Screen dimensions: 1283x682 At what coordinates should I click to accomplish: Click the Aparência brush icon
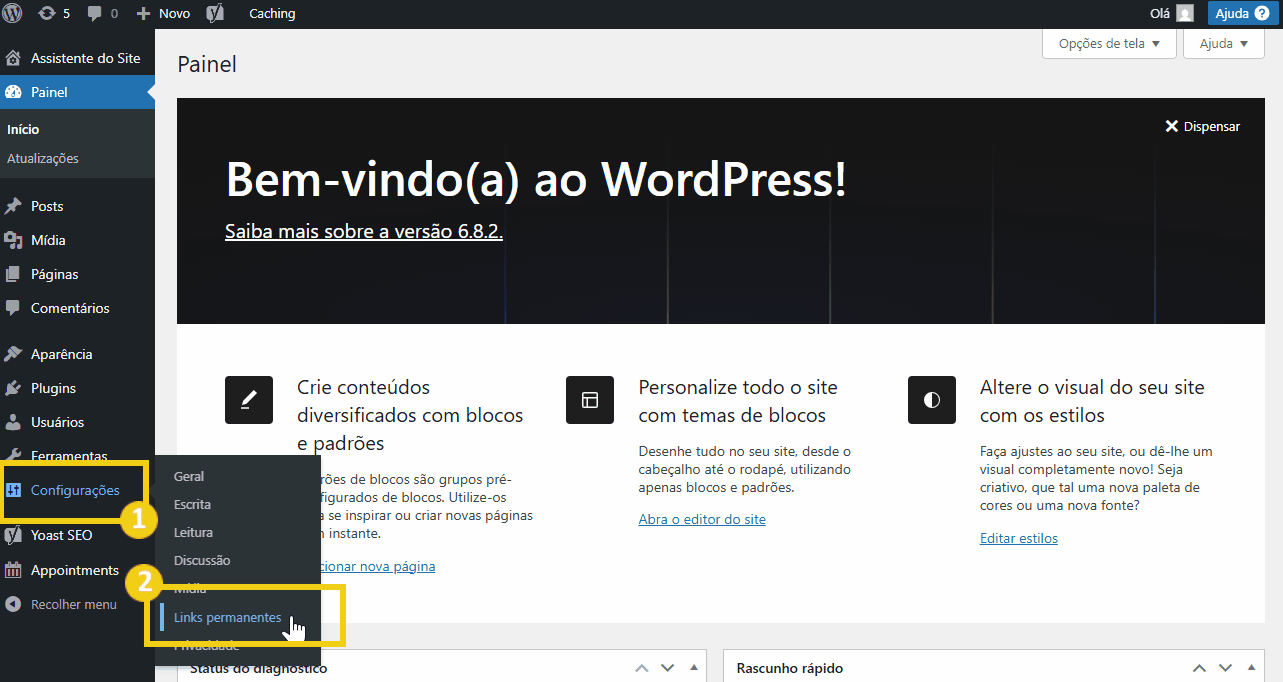click(x=14, y=354)
